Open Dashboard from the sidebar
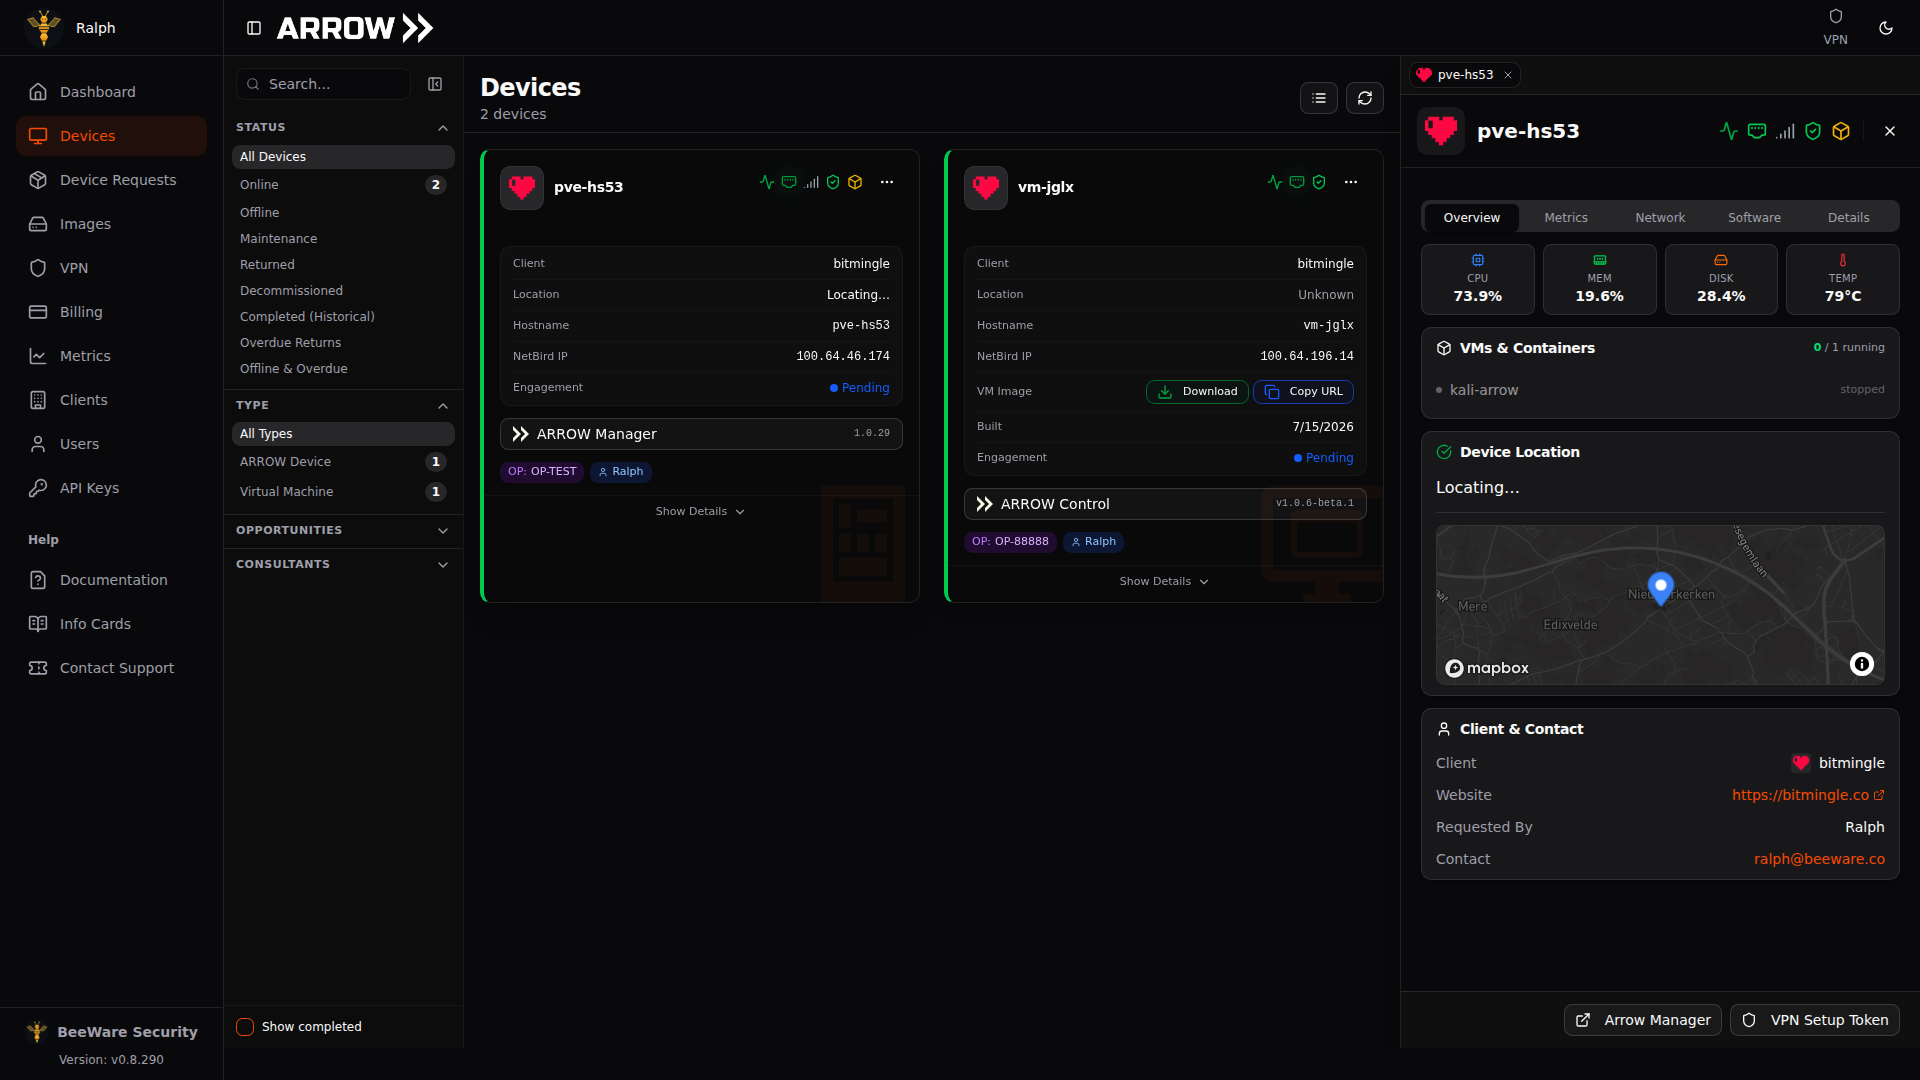1920x1080 pixels. 111,92
